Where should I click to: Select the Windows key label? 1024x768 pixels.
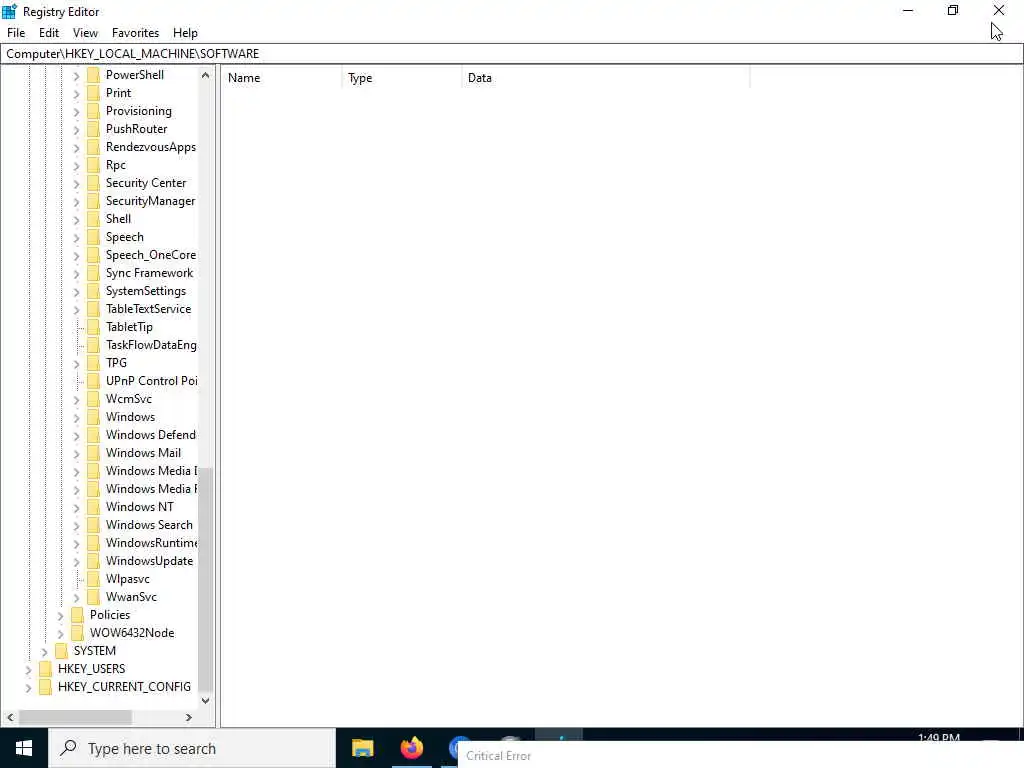[x=131, y=417]
